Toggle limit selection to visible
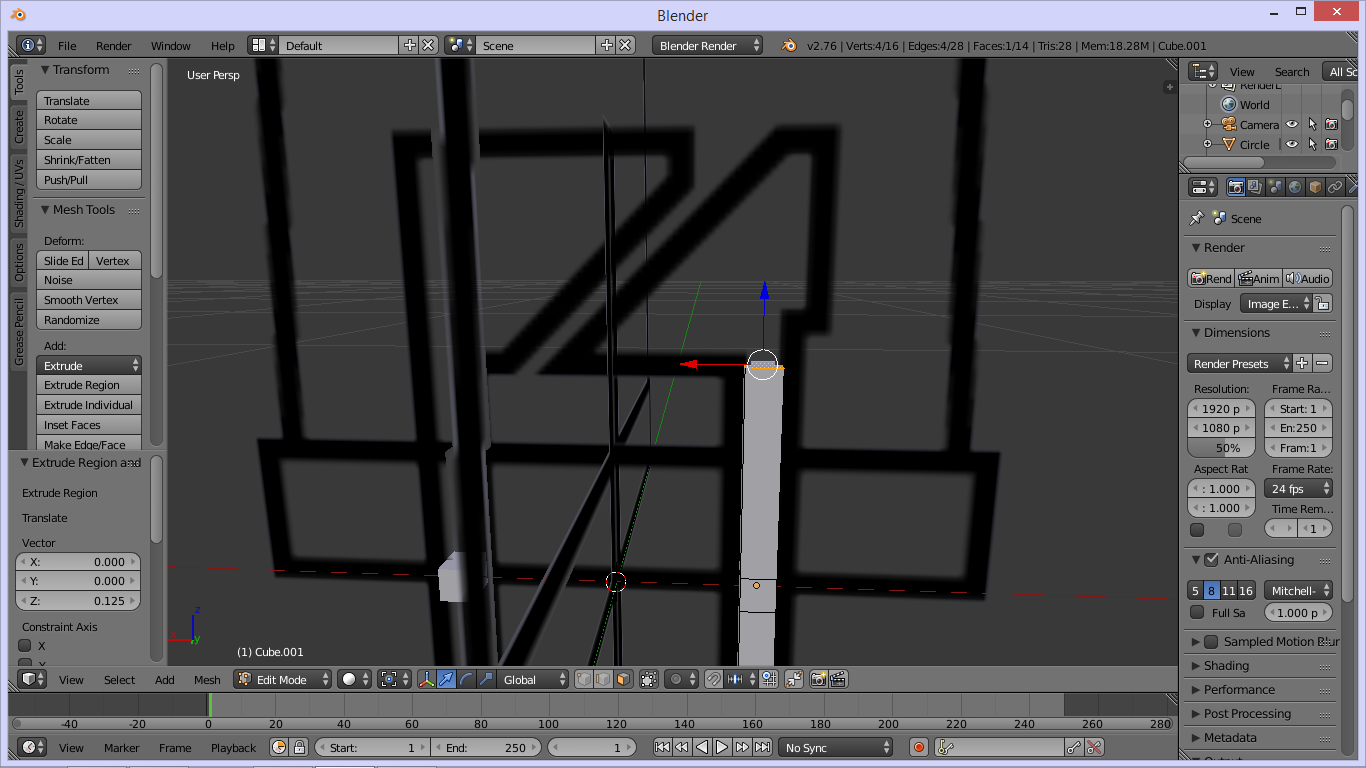Screen dimensions: 1366x768 (648, 679)
